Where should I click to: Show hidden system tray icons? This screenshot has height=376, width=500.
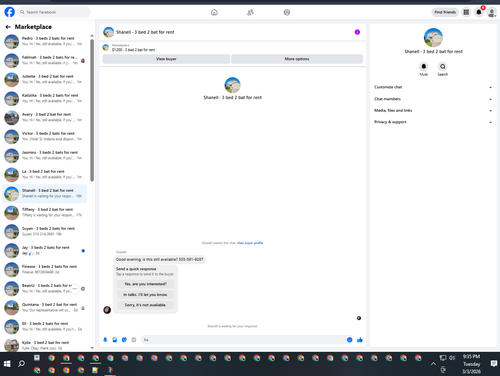433,364
